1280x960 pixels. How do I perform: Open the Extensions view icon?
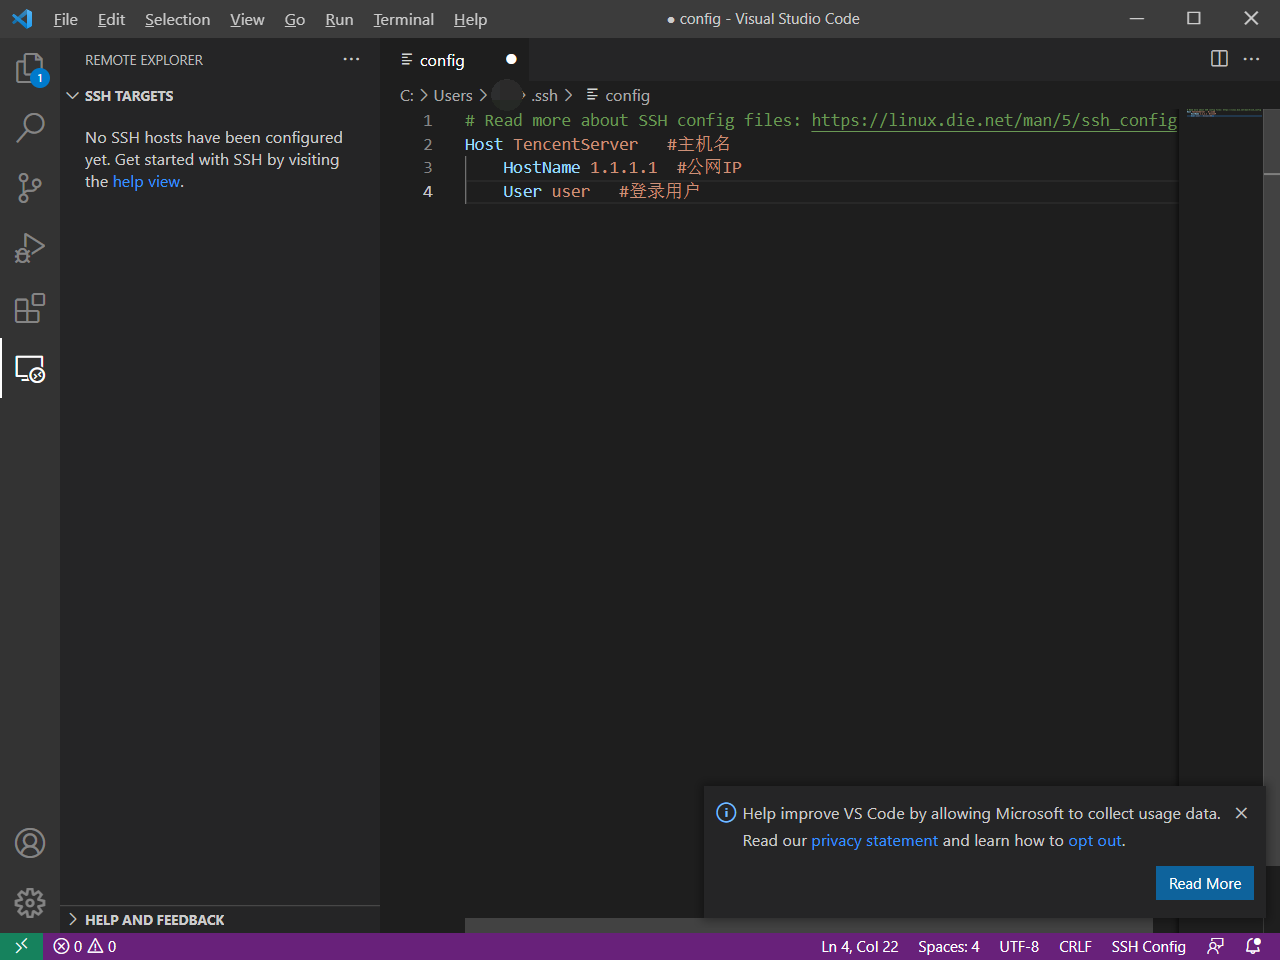30,308
